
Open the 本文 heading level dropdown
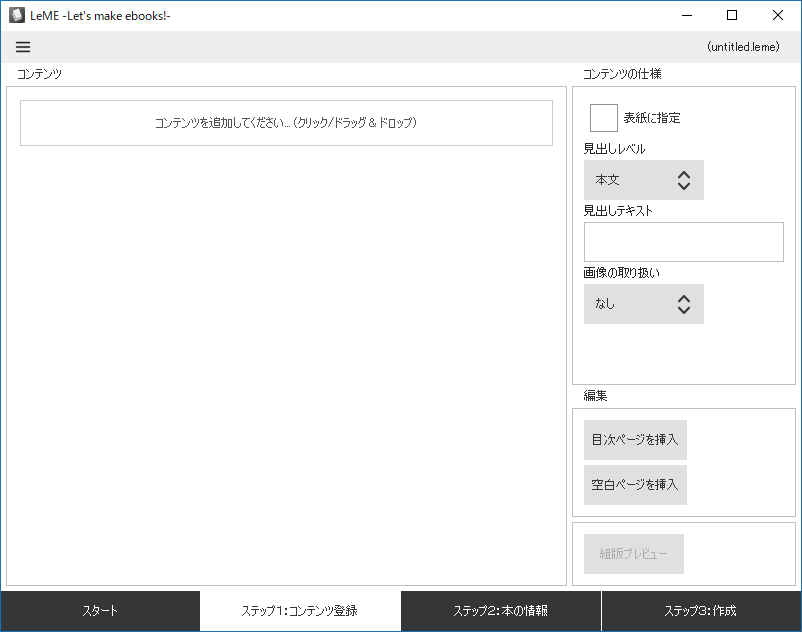643,180
